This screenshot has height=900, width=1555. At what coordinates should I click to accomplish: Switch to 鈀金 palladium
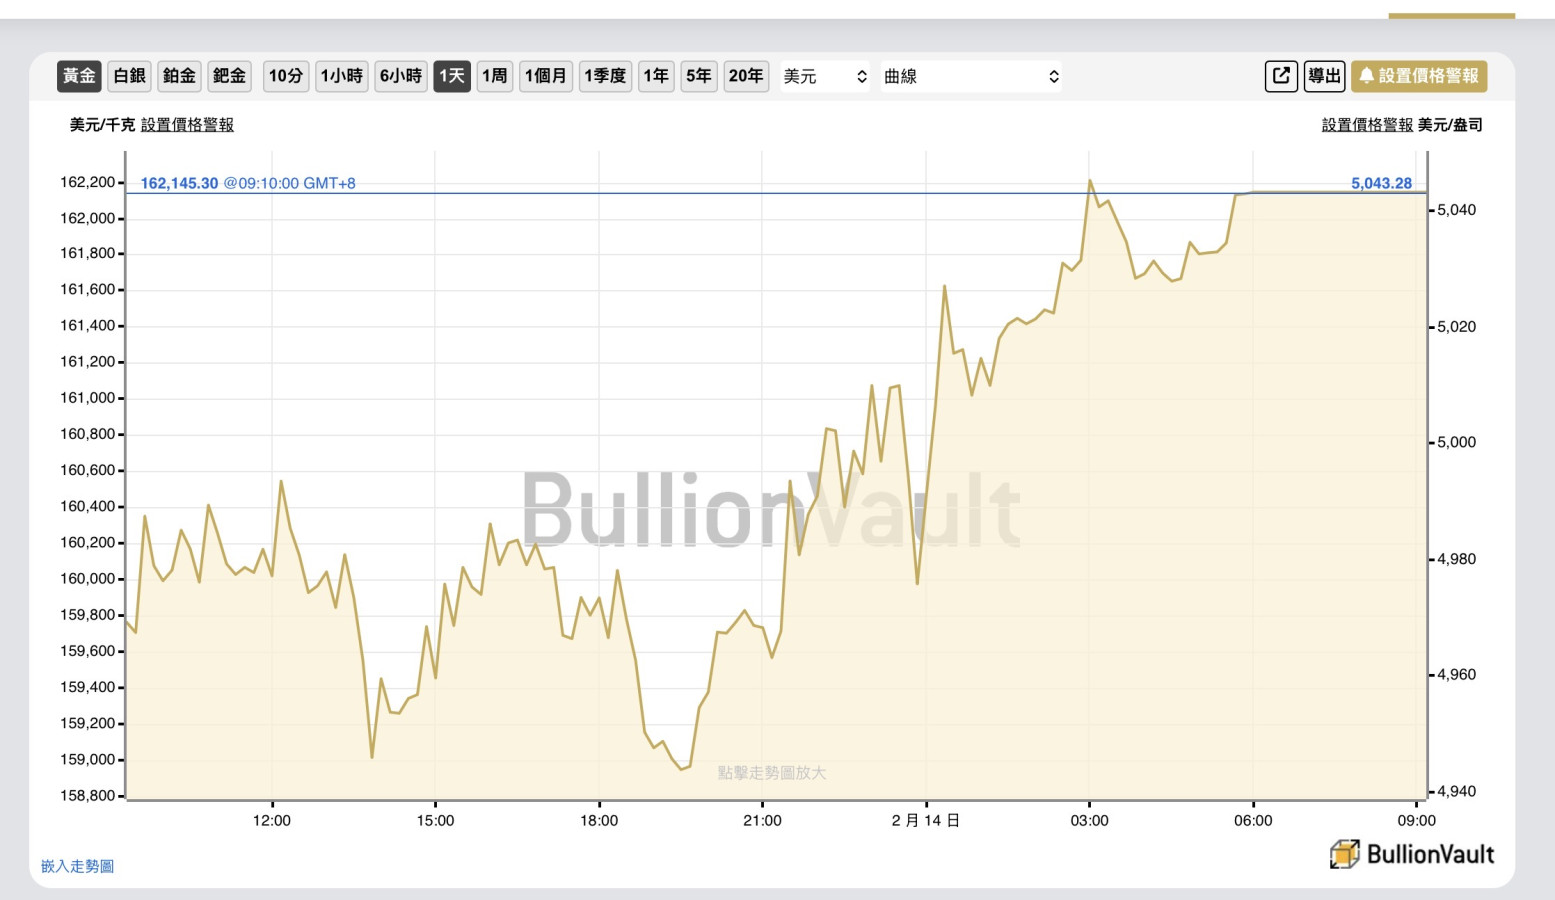point(229,76)
